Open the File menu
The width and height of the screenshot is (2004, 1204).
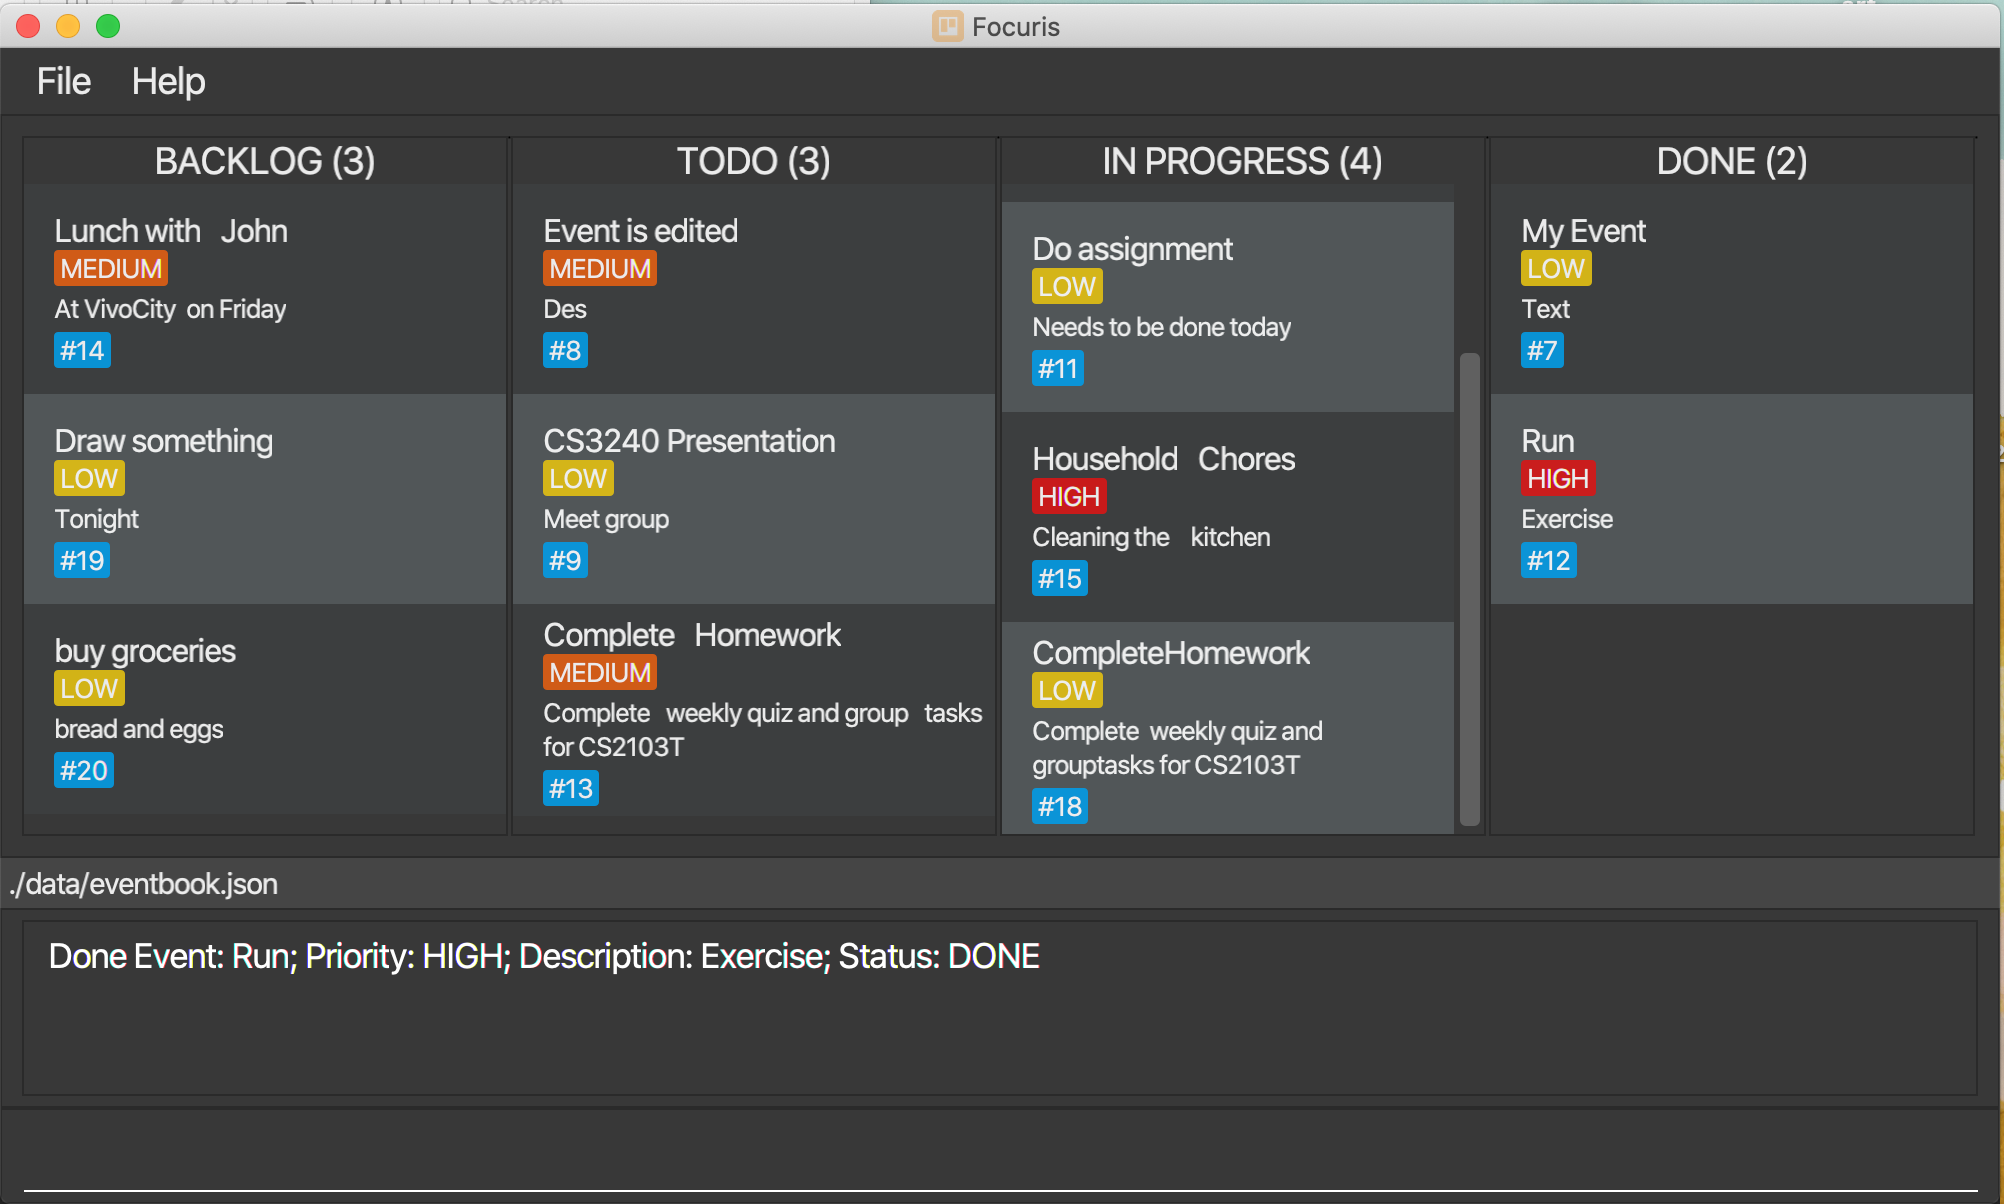[63, 81]
